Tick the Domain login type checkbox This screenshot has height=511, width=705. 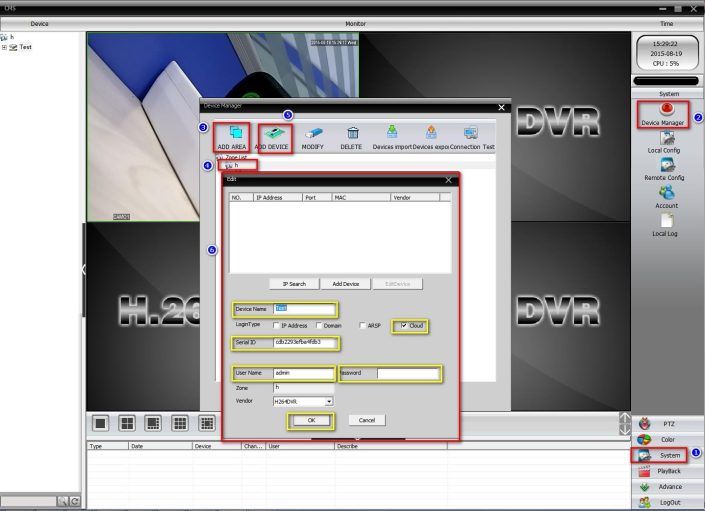[319, 326]
